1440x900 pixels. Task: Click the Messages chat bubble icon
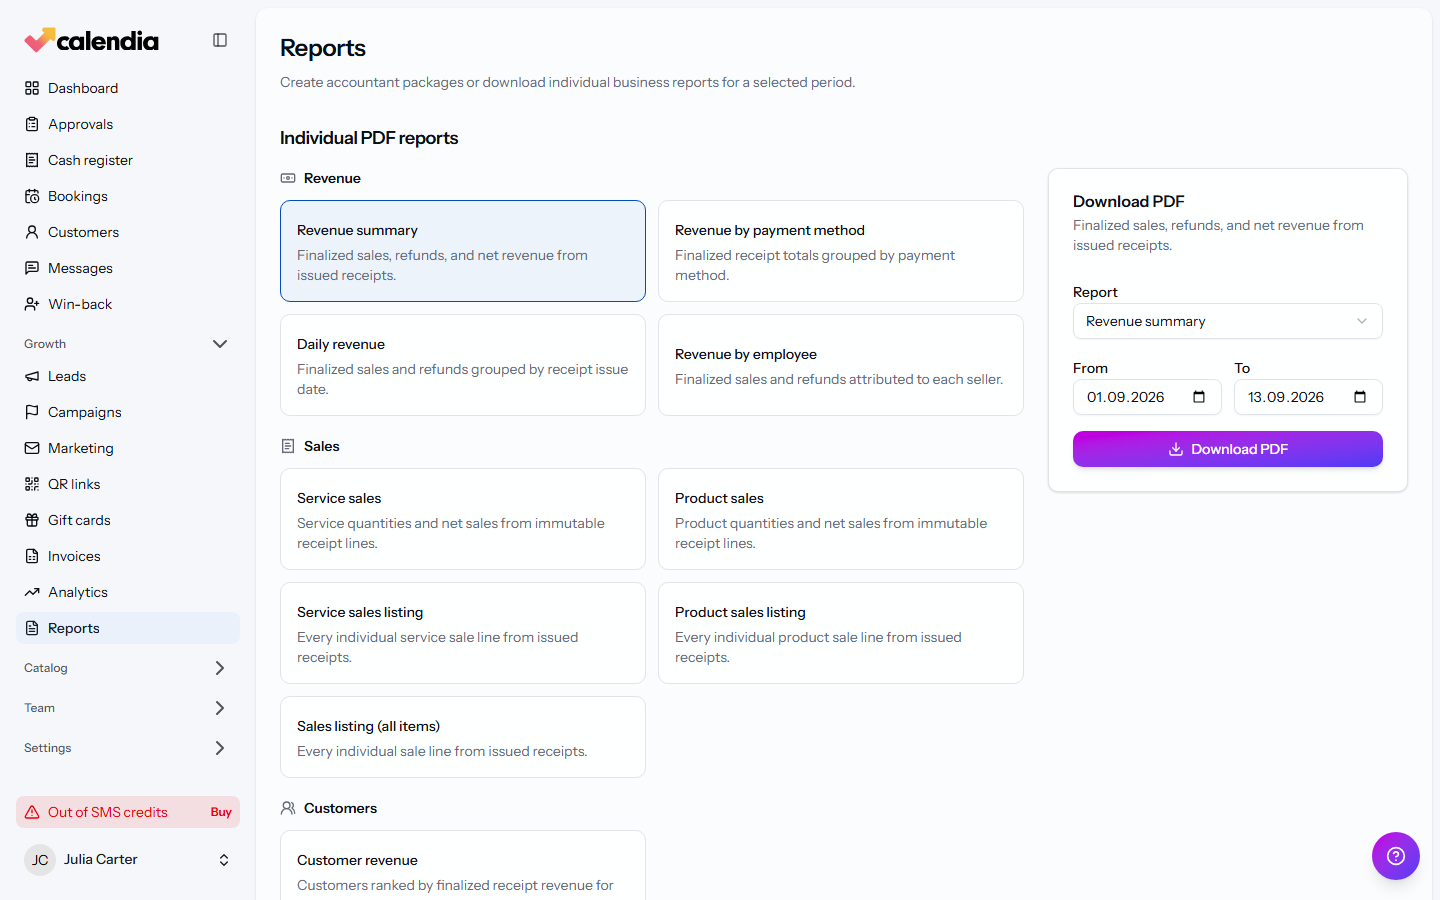pos(32,268)
